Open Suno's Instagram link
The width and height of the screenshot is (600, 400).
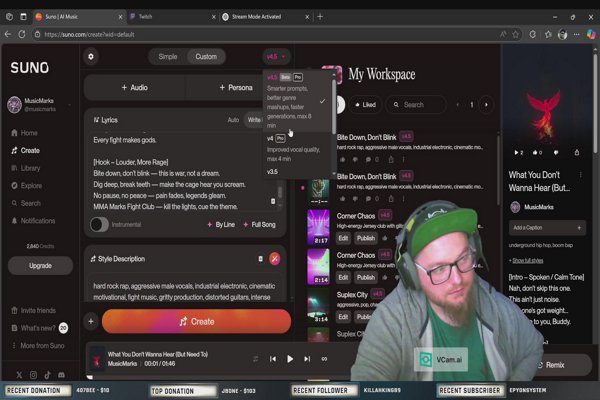tap(33, 375)
